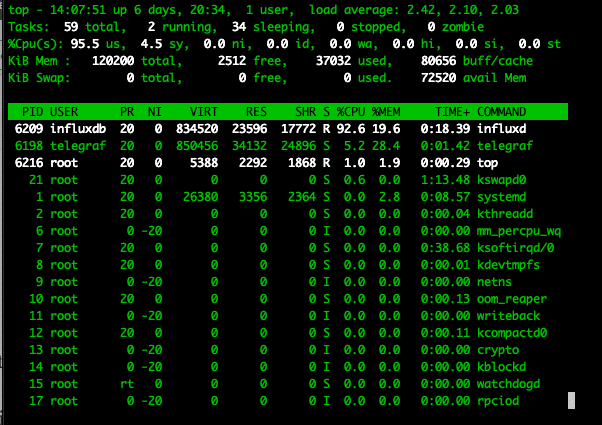Click the 28.4 memory percentage value
The image size is (602, 425).
(x=386, y=146)
